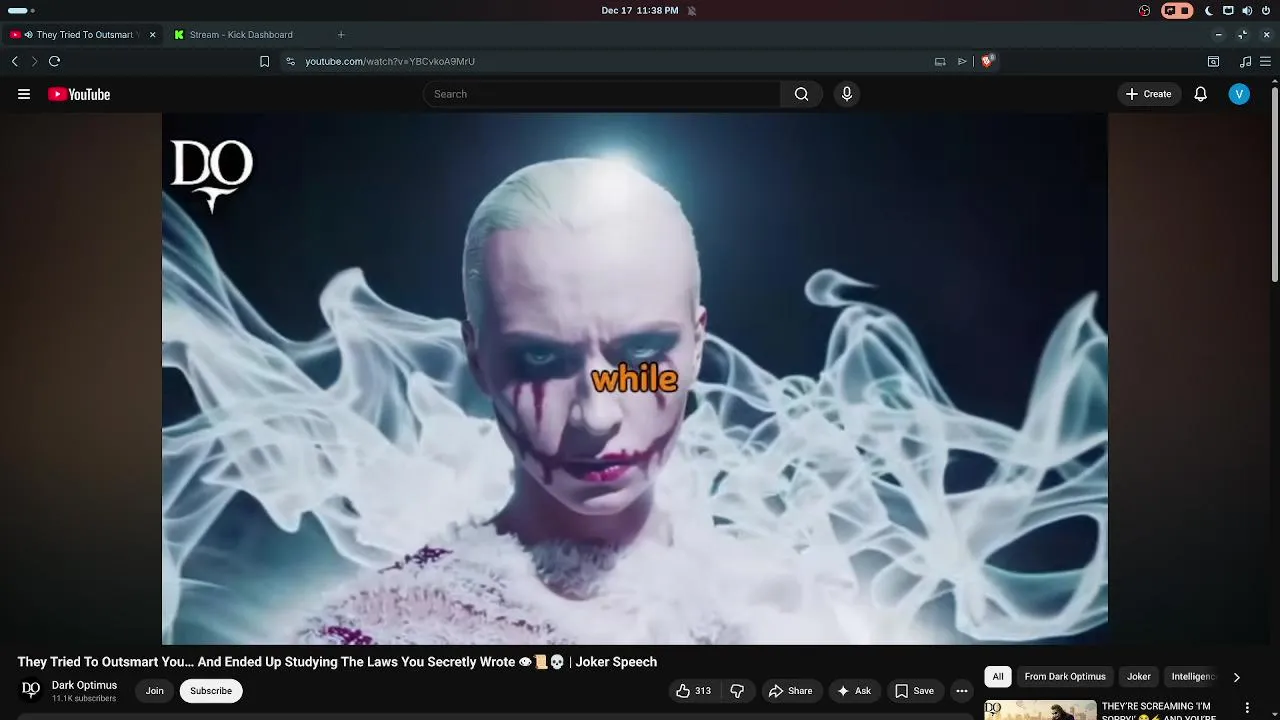
Task: Close the YouTube tab
Action: point(152,35)
